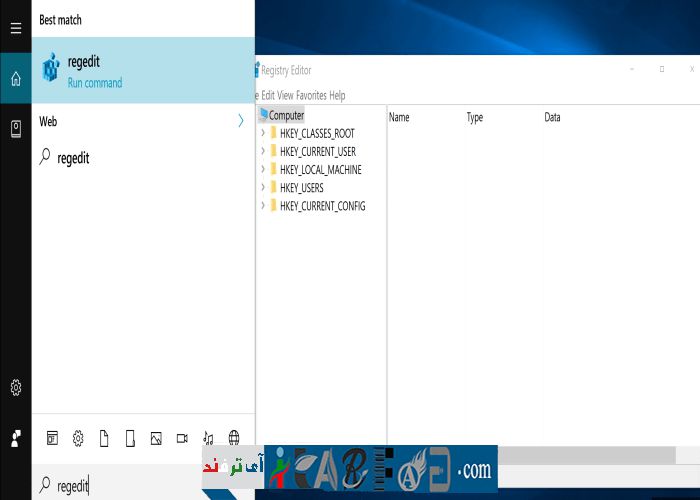Click the Home icon in sidebar
The width and height of the screenshot is (700, 500).
click(15, 79)
